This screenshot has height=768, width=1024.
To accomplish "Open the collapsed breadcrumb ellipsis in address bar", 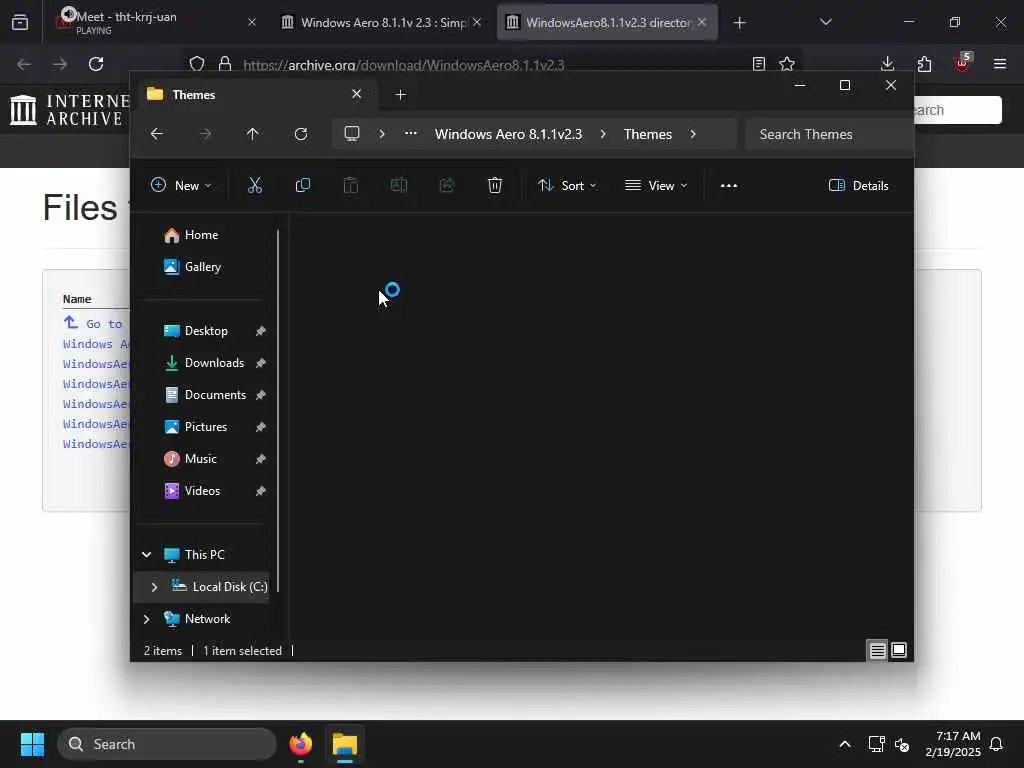I will click(411, 133).
